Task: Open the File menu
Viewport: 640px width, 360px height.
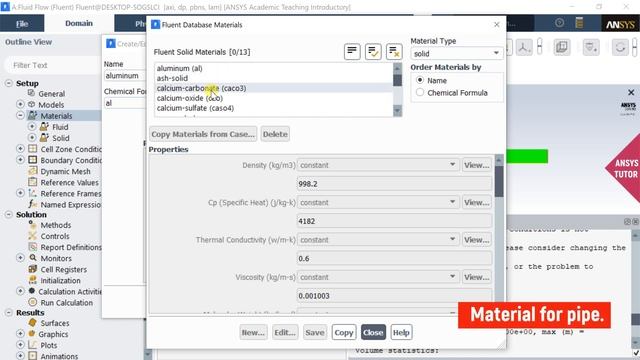Action: click(22, 24)
